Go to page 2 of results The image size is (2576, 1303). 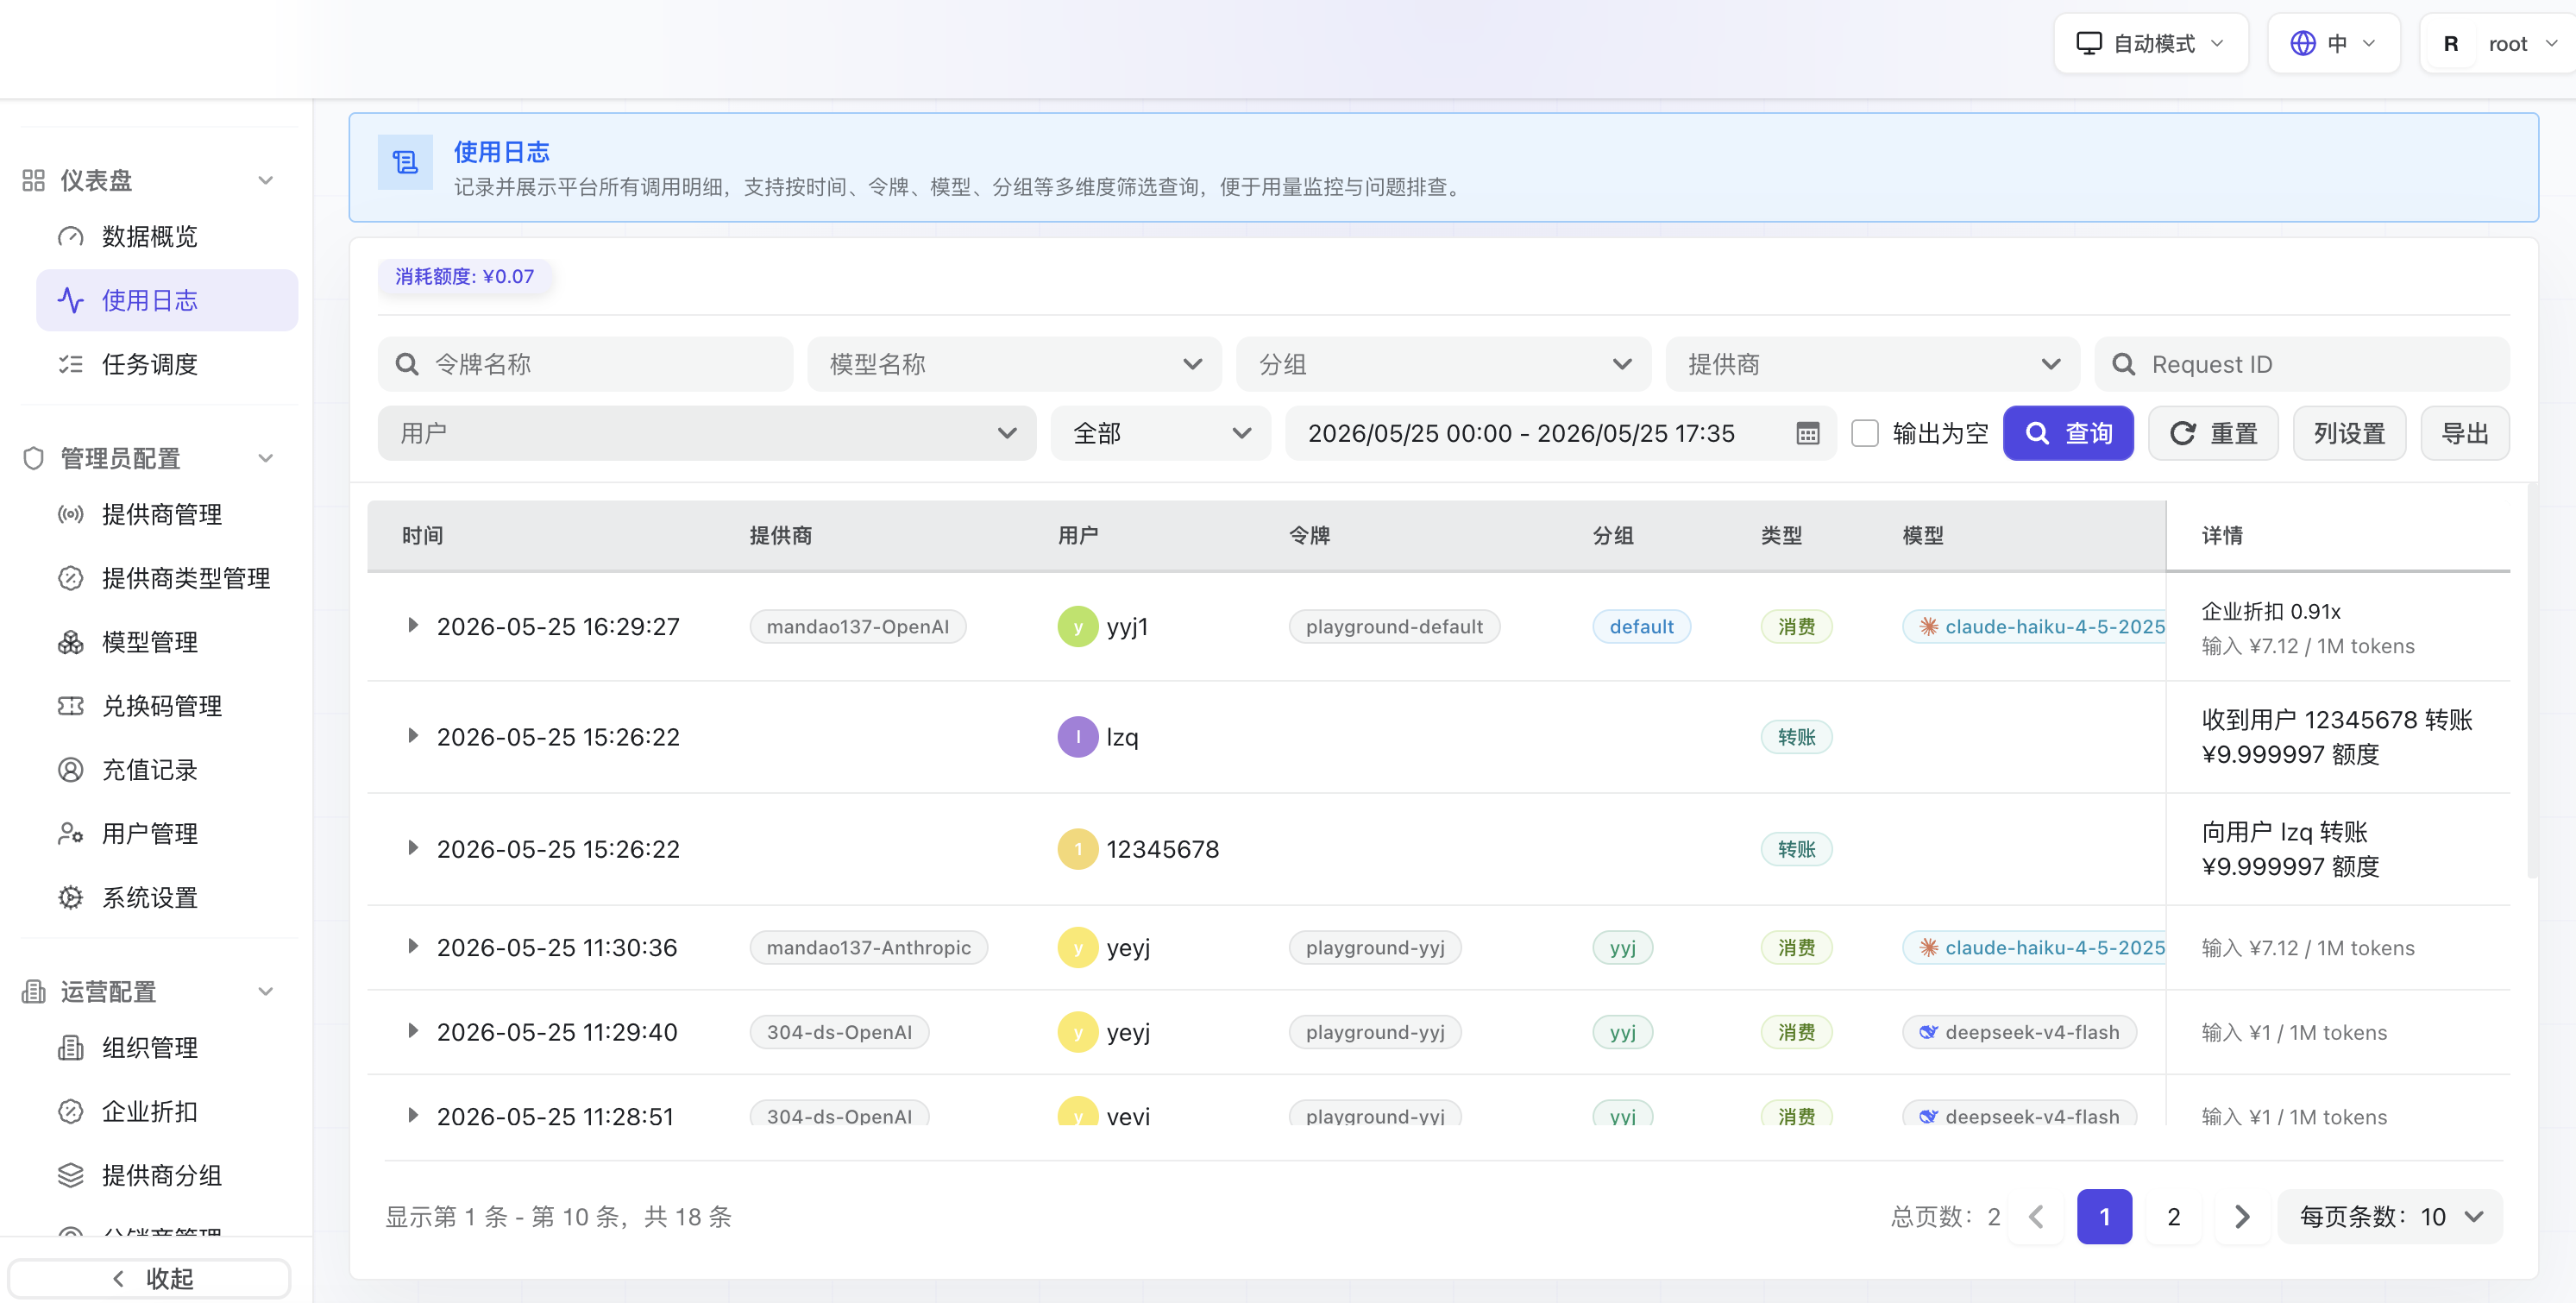(x=2173, y=1216)
